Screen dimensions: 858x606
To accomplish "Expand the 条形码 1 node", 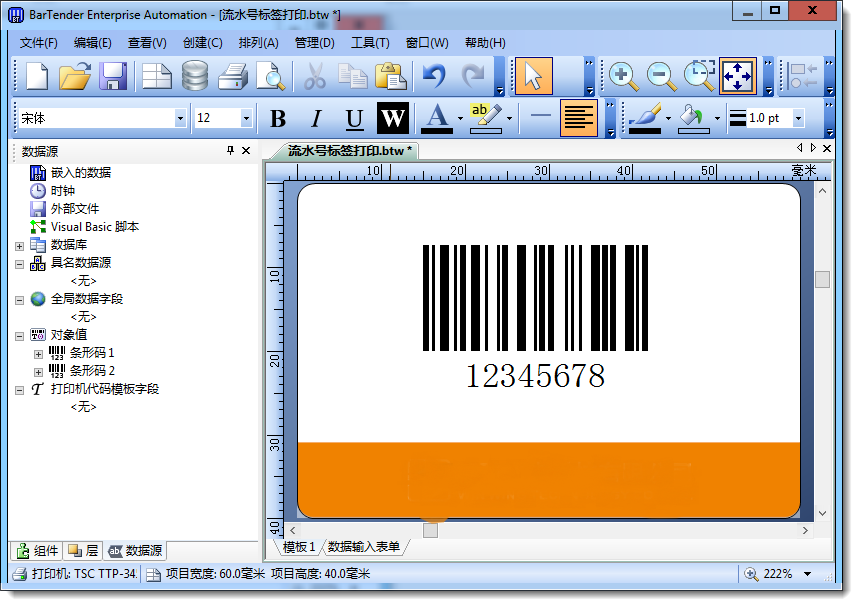I will (38, 354).
